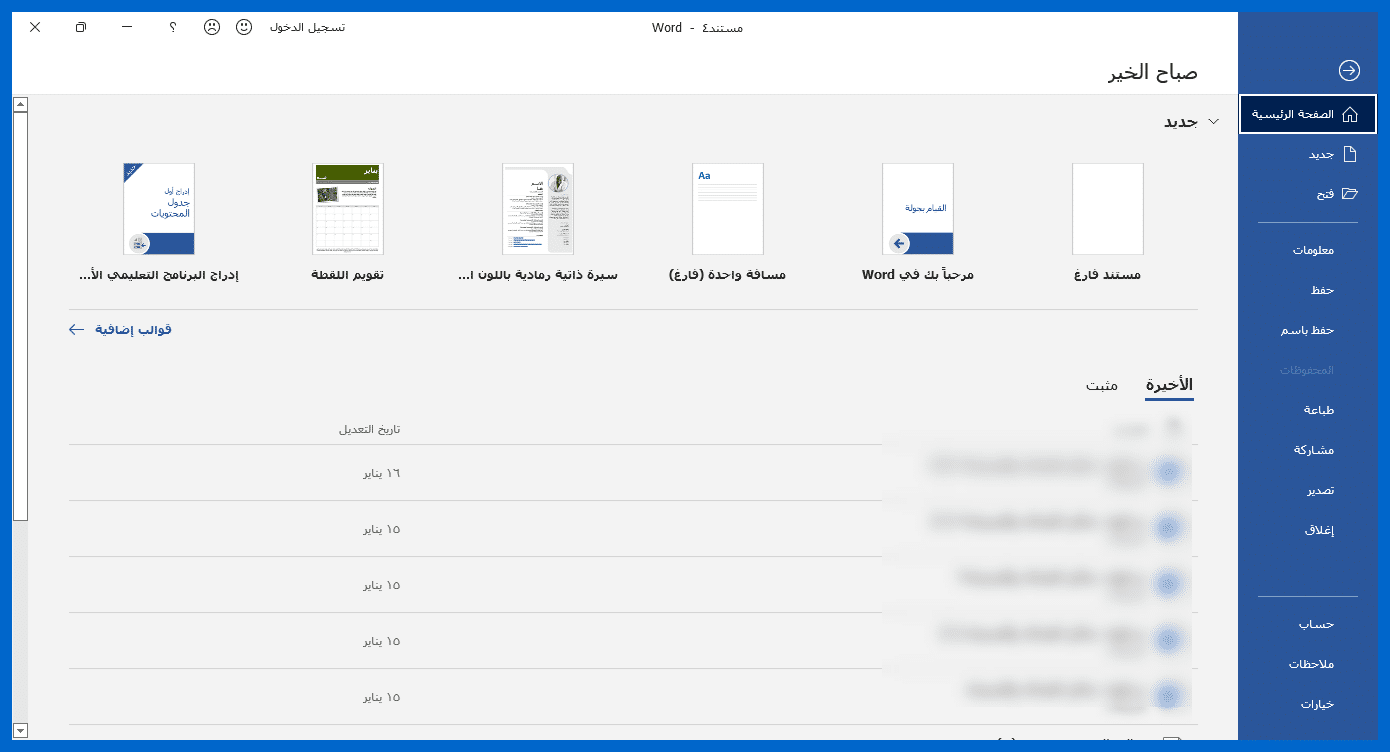Open the جدول المحتويات tutorial template
The width and height of the screenshot is (1390, 752).
158,209
